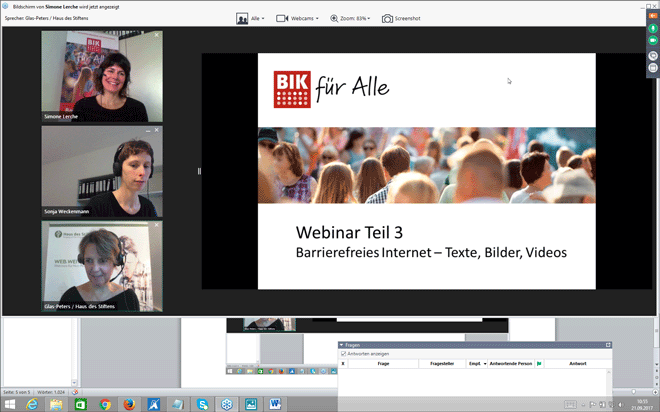Screen dimensions: 660x412
Task: Open the photo viewer taskbar icon
Action: (x=251, y=404)
